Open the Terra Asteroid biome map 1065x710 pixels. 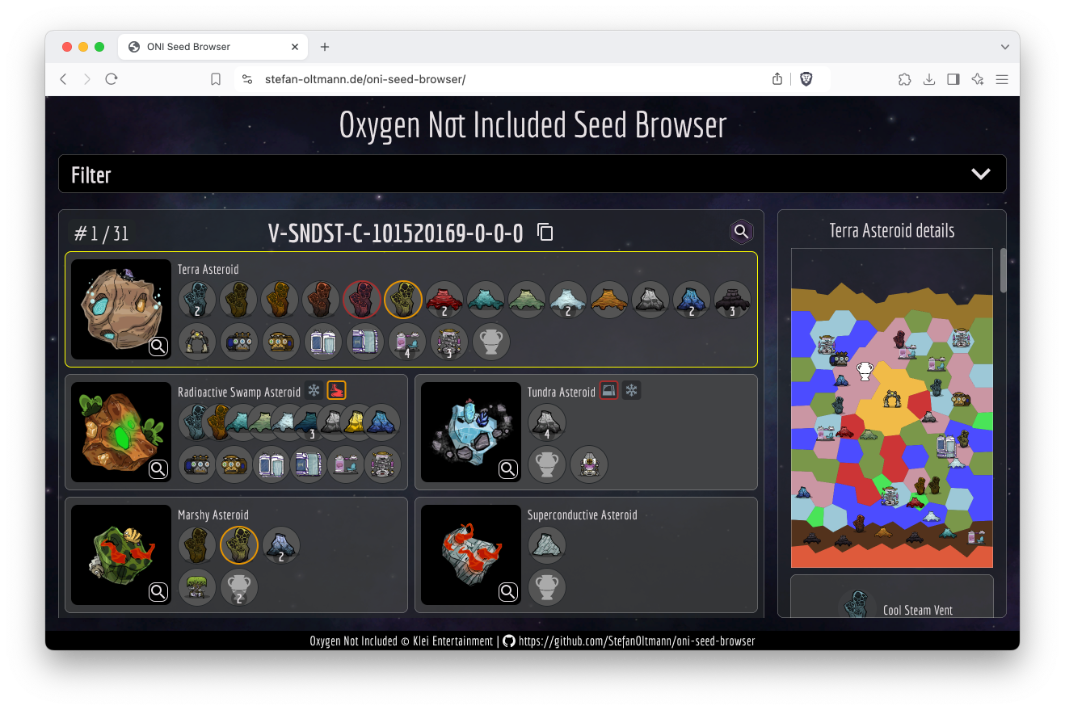pos(891,408)
